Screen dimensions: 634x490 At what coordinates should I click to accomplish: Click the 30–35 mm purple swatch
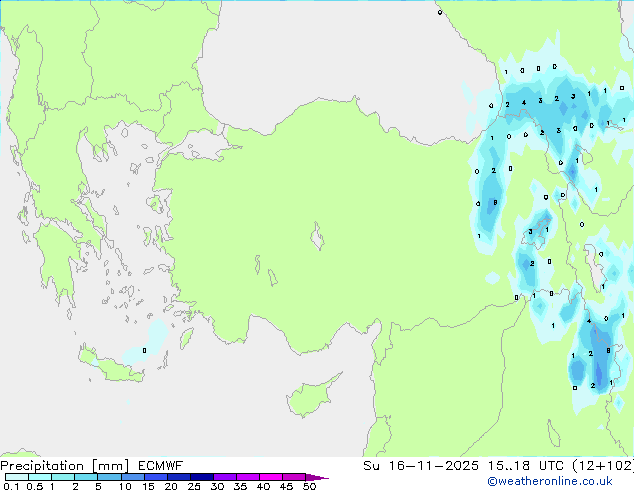[x=224, y=477]
